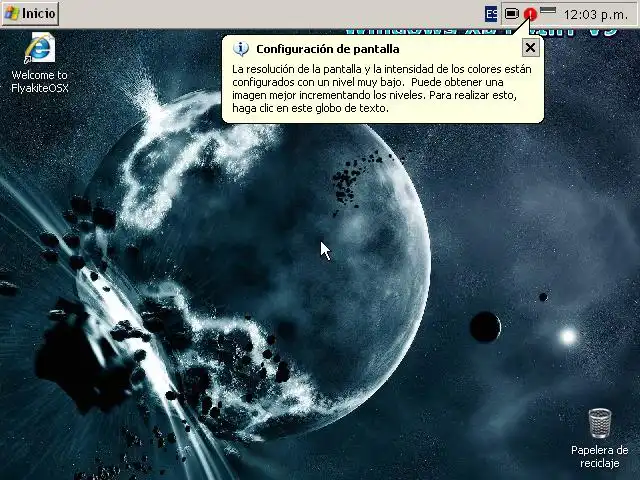Click the 12:03 p.m. clock
Image resolution: width=640 pixels, height=480 pixels.
596,15
